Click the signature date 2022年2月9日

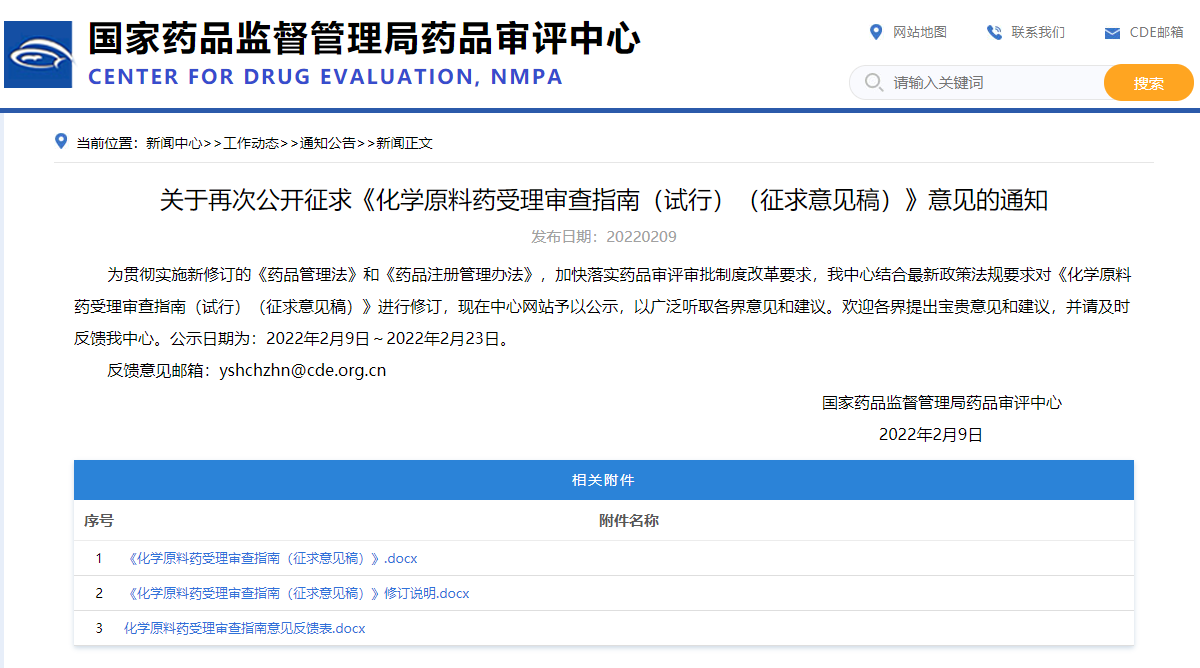click(x=931, y=435)
